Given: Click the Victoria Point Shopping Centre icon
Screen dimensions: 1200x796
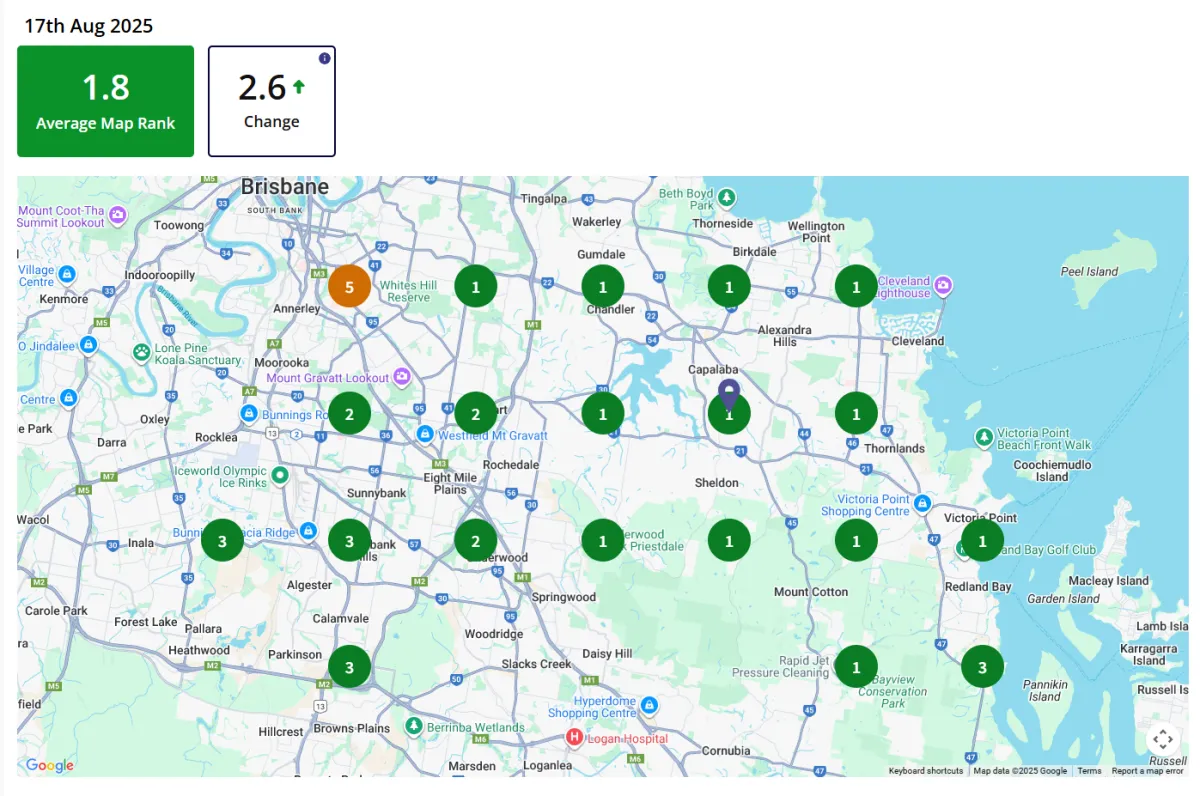Looking at the screenshot, I should pos(922,504).
